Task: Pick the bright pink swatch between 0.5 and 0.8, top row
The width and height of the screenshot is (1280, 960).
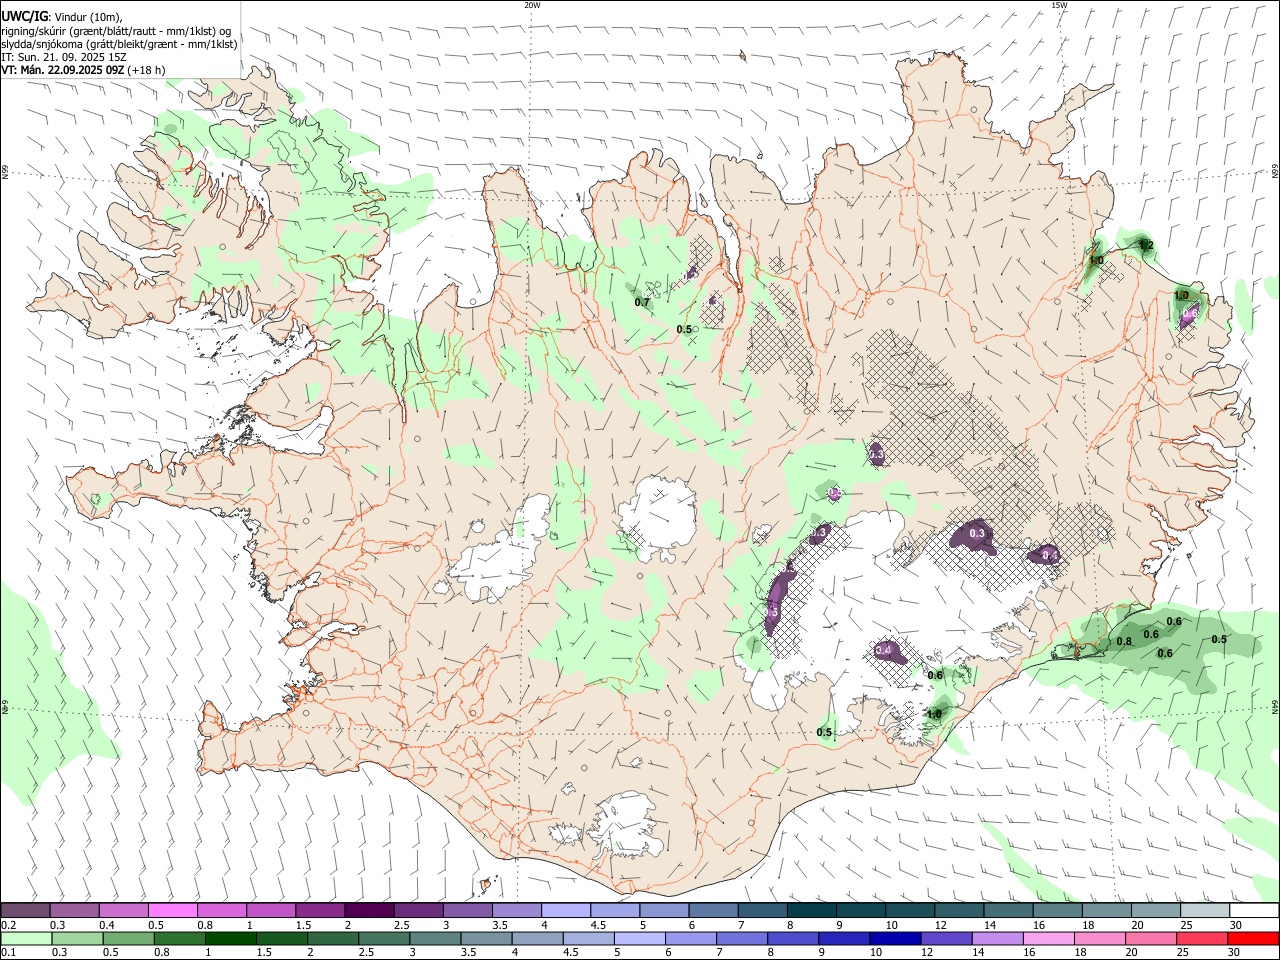Action: [172, 910]
